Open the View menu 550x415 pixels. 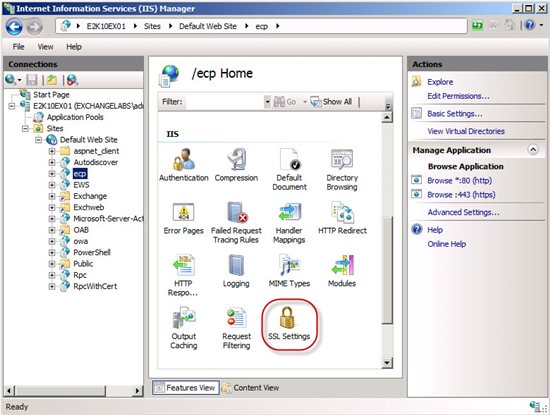click(46, 47)
